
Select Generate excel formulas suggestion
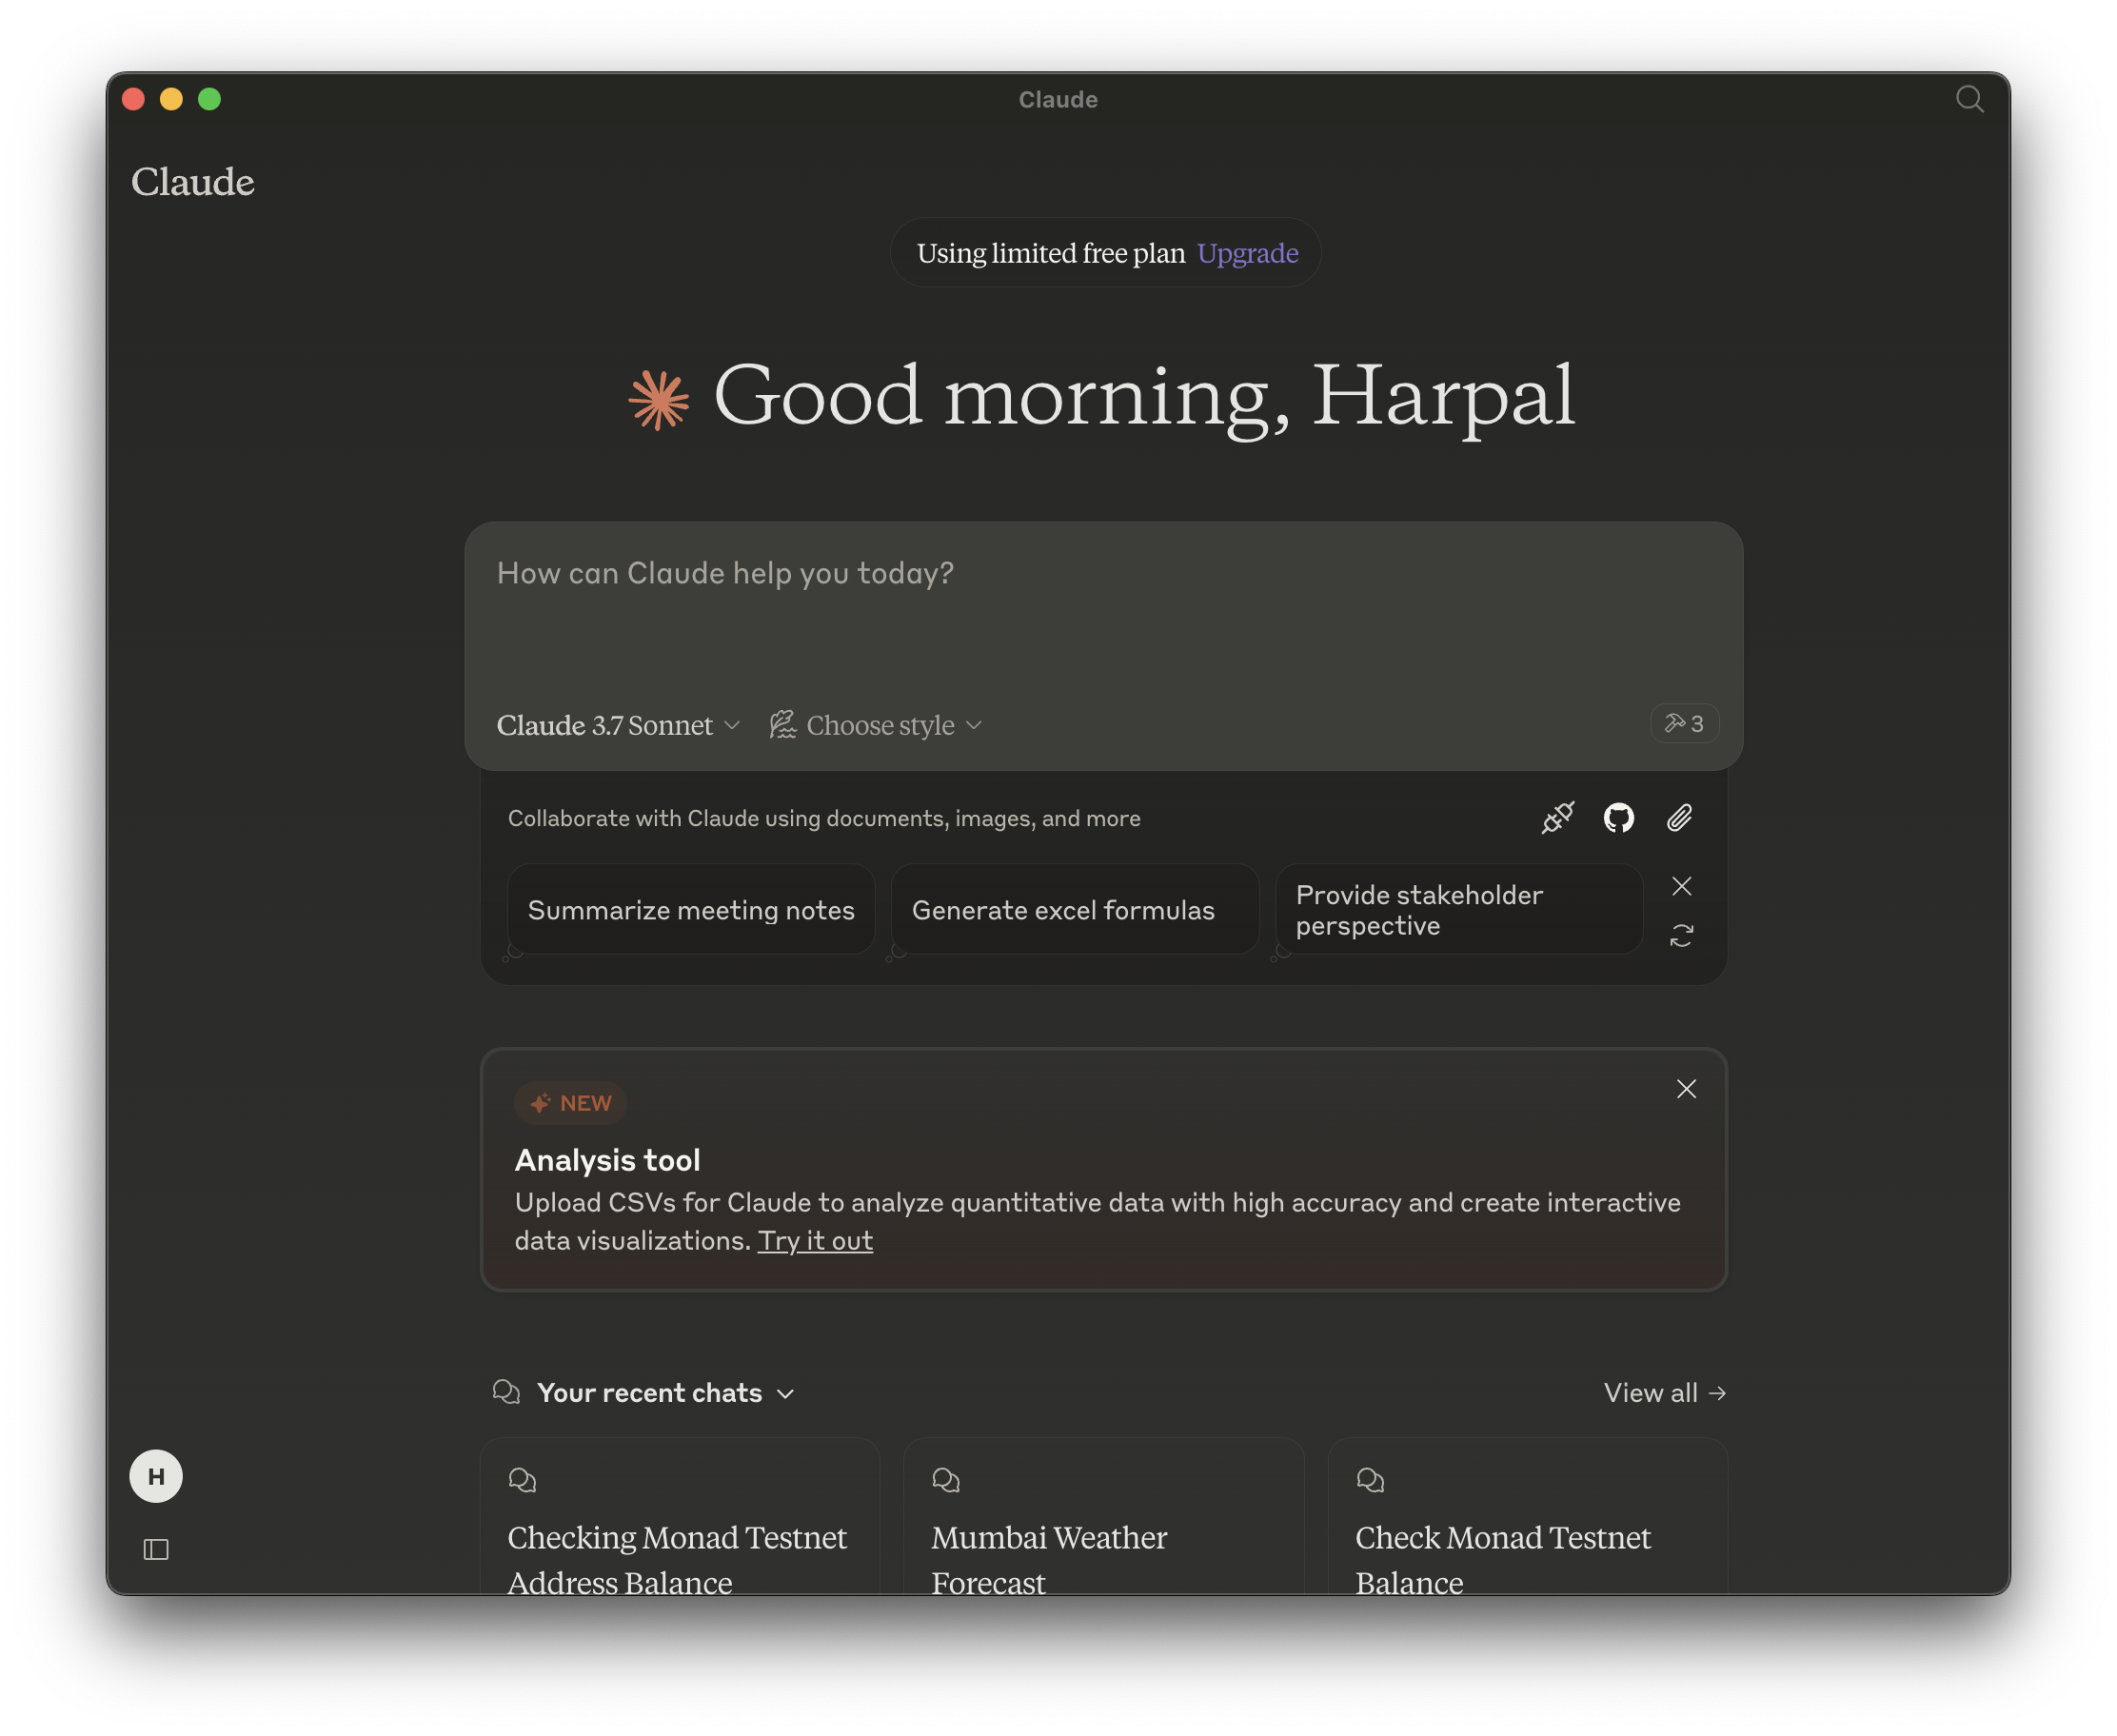coord(1063,910)
